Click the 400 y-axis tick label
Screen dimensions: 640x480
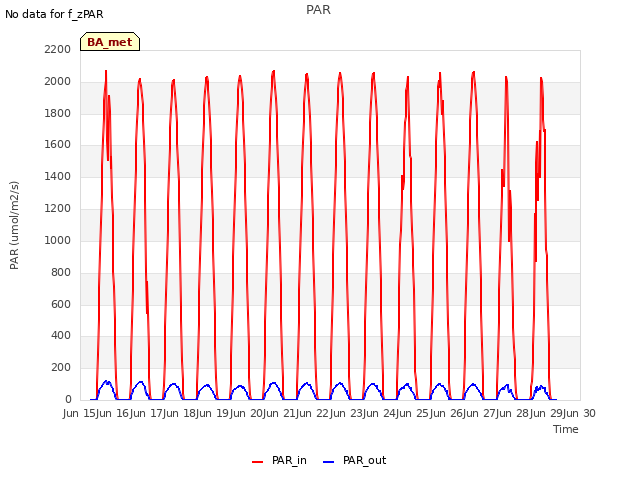(61, 336)
